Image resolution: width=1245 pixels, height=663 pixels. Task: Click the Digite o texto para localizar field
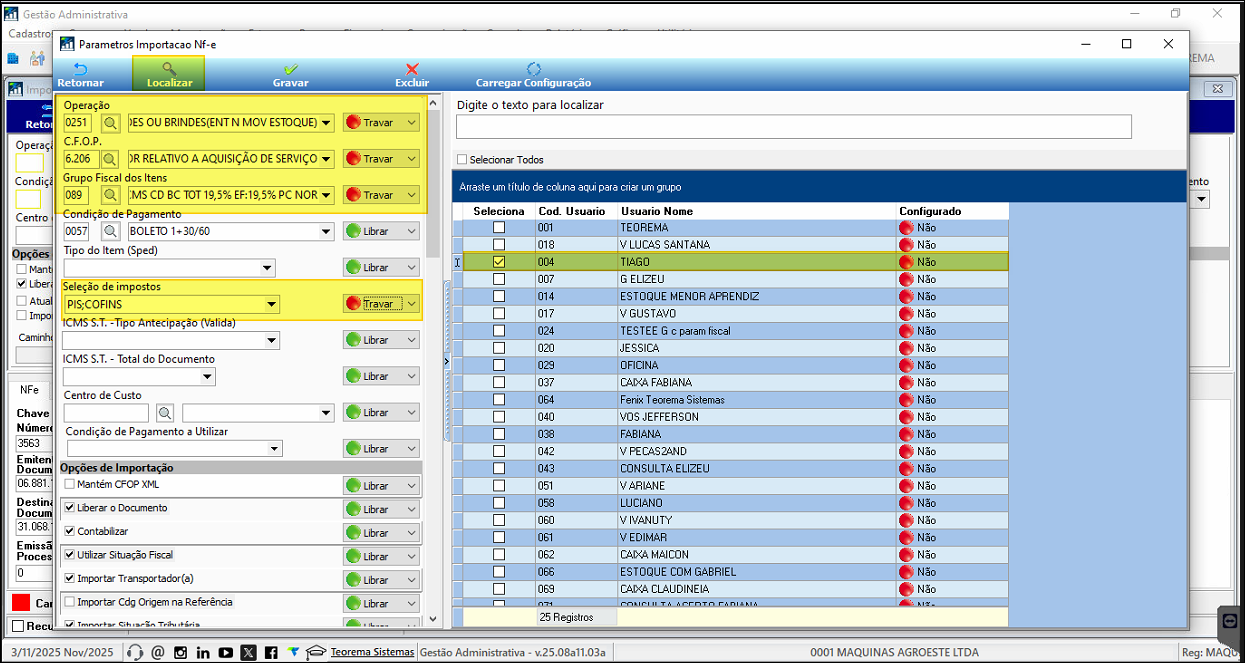pyautogui.click(x=794, y=127)
